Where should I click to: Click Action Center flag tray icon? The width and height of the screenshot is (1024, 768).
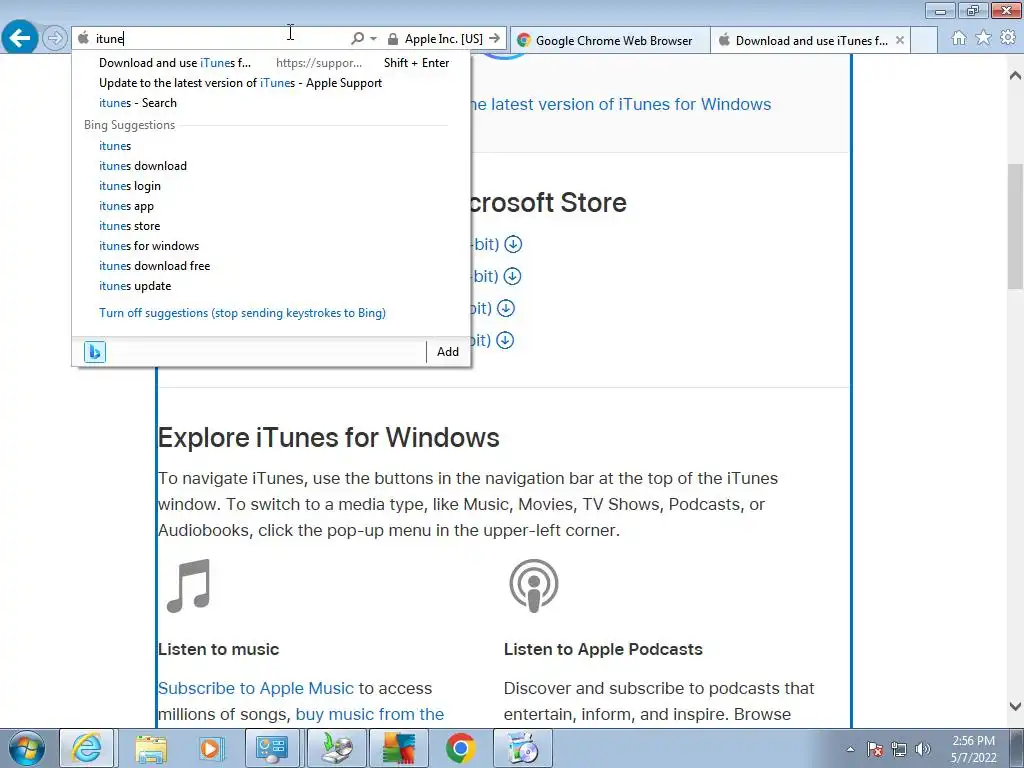tap(875, 749)
